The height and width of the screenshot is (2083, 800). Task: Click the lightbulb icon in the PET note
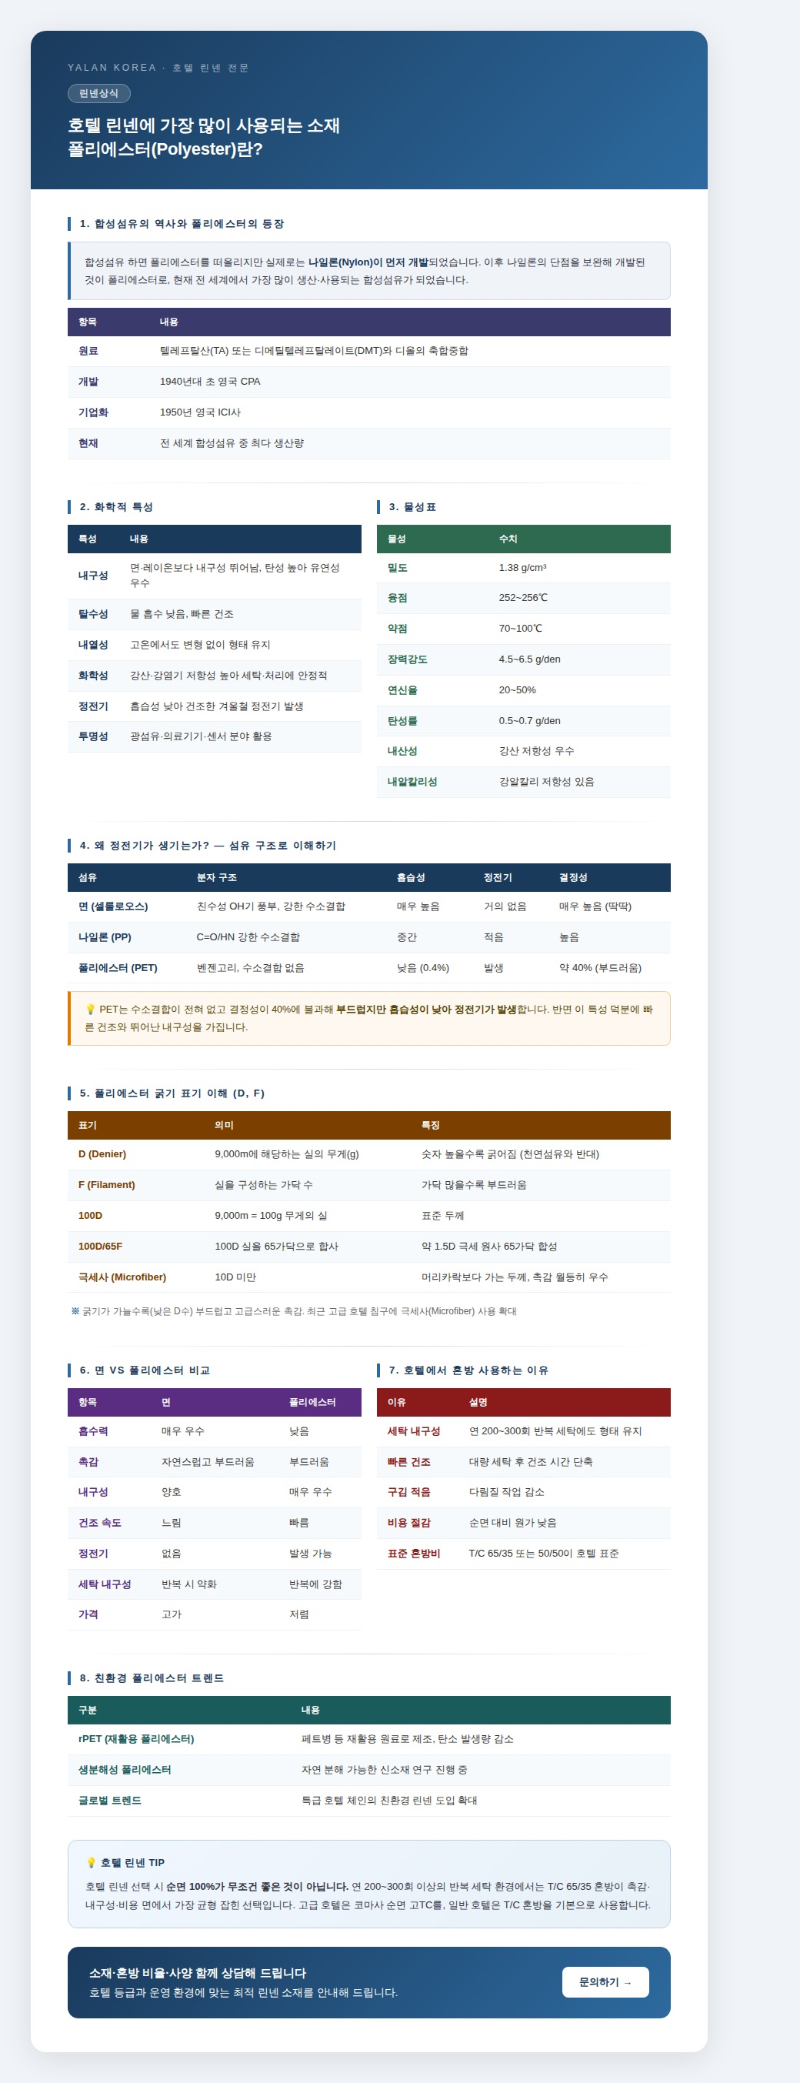pos(90,1009)
